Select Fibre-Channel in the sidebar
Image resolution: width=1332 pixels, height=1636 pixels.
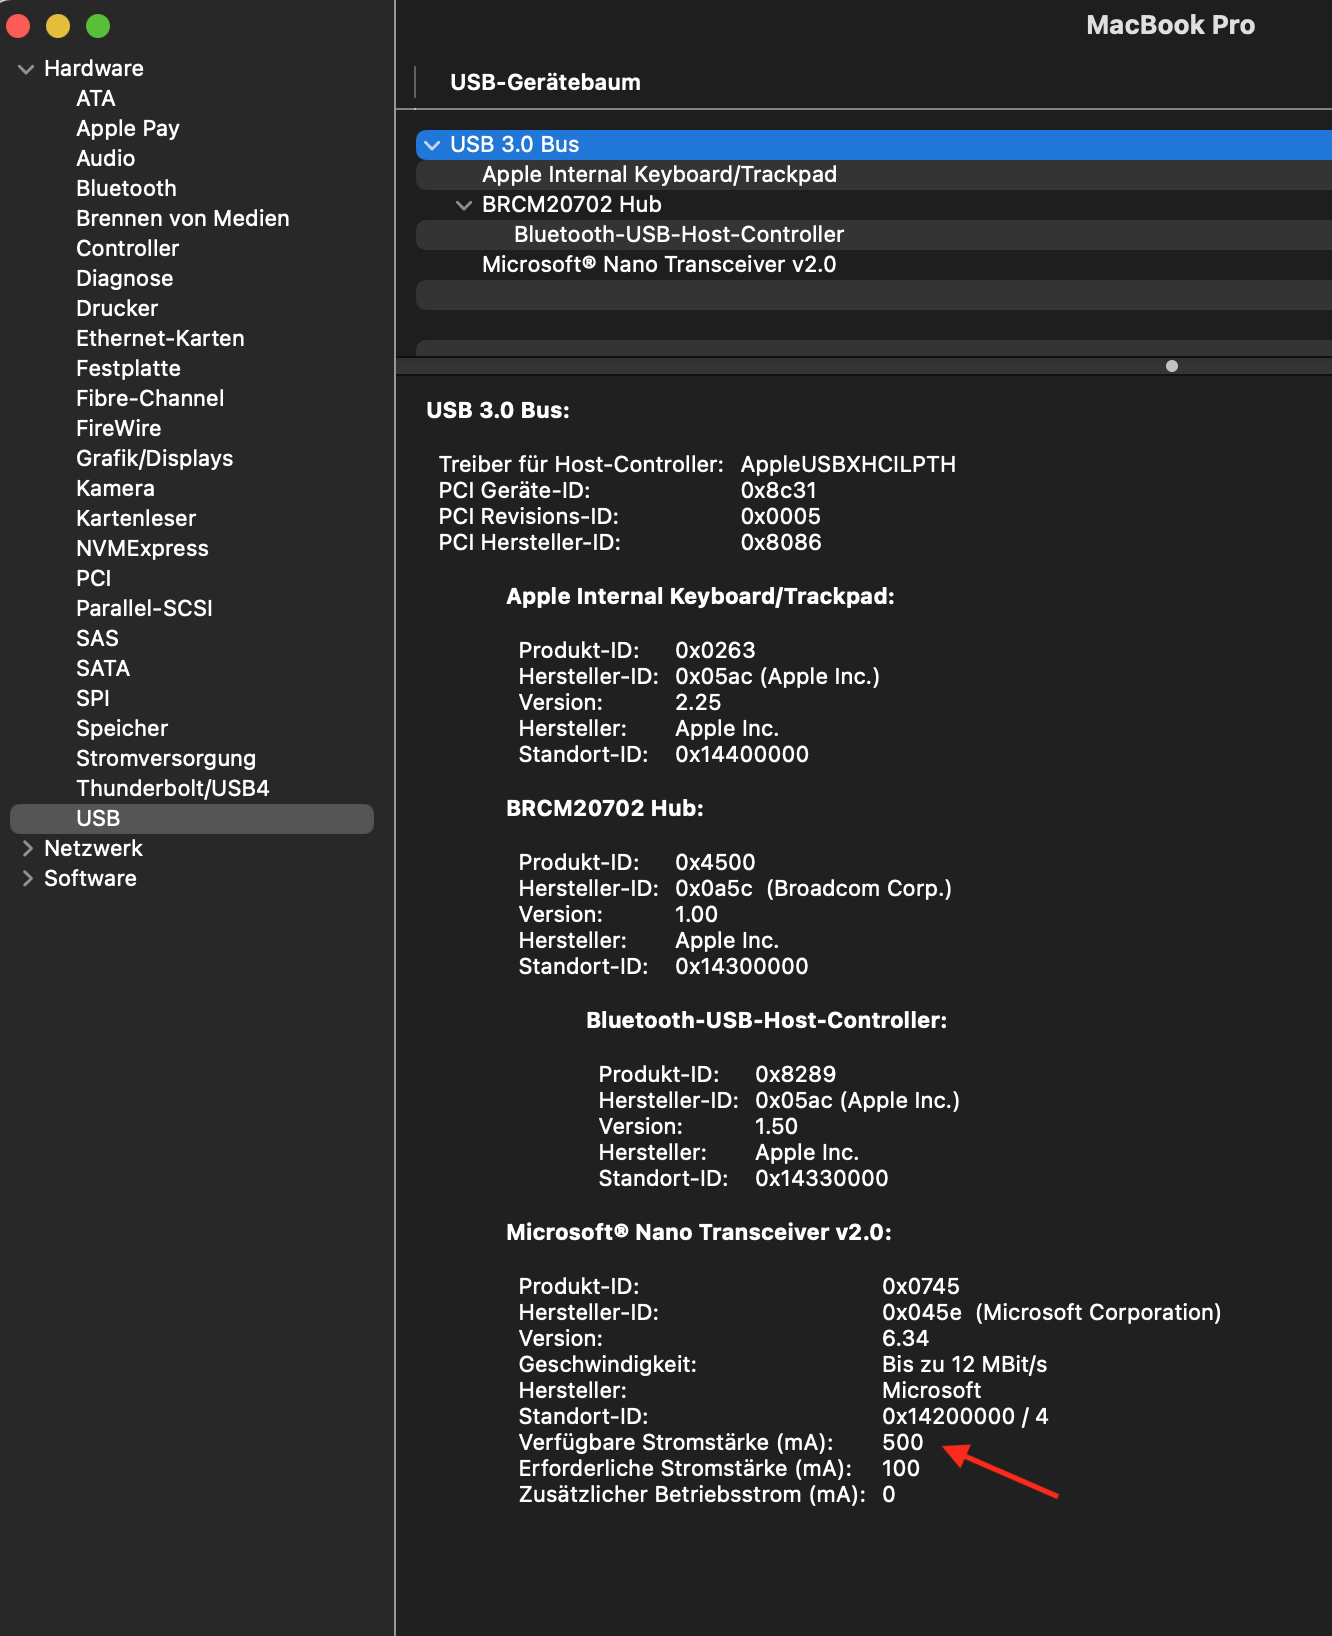tap(150, 399)
